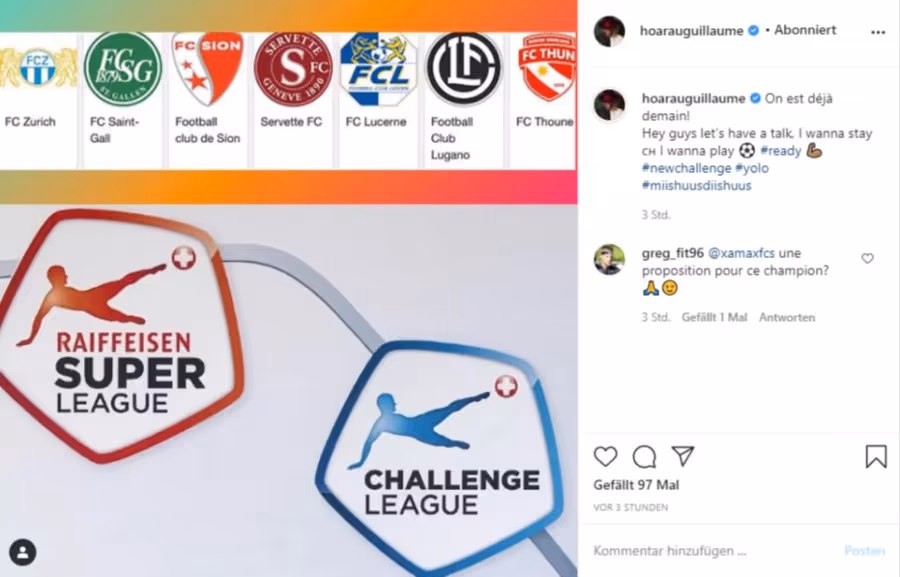
Task: View who liked via Gefällt 97 Mal
Action: point(636,485)
